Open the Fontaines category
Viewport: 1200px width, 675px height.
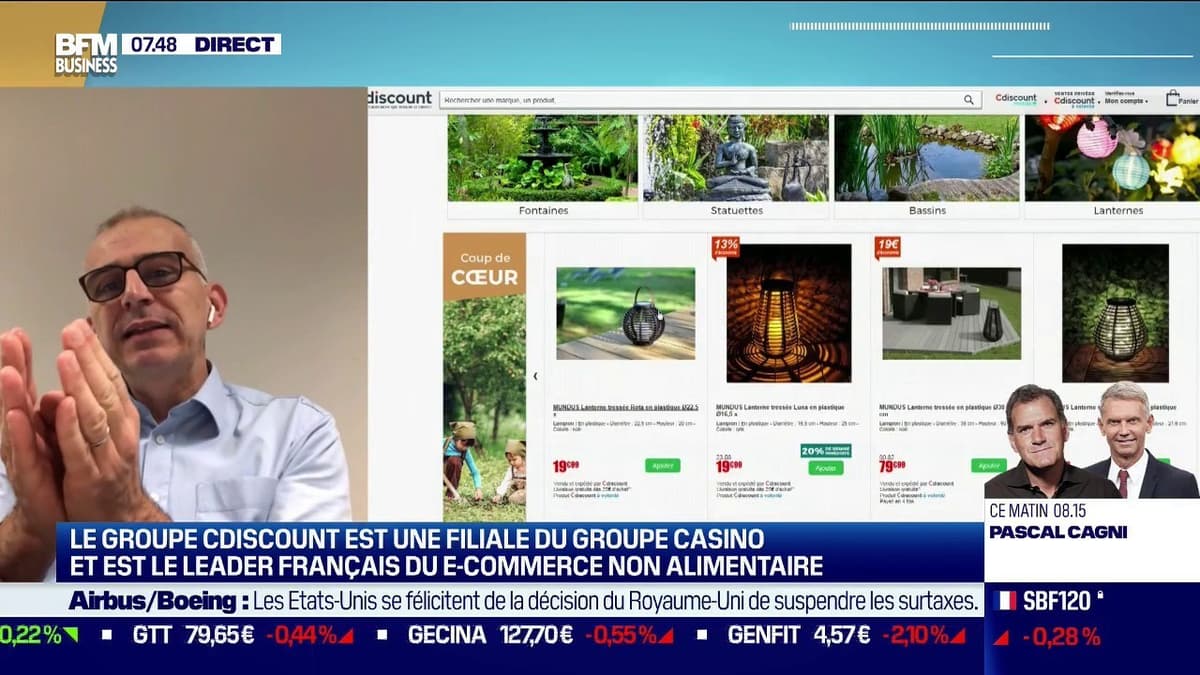click(x=543, y=211)
